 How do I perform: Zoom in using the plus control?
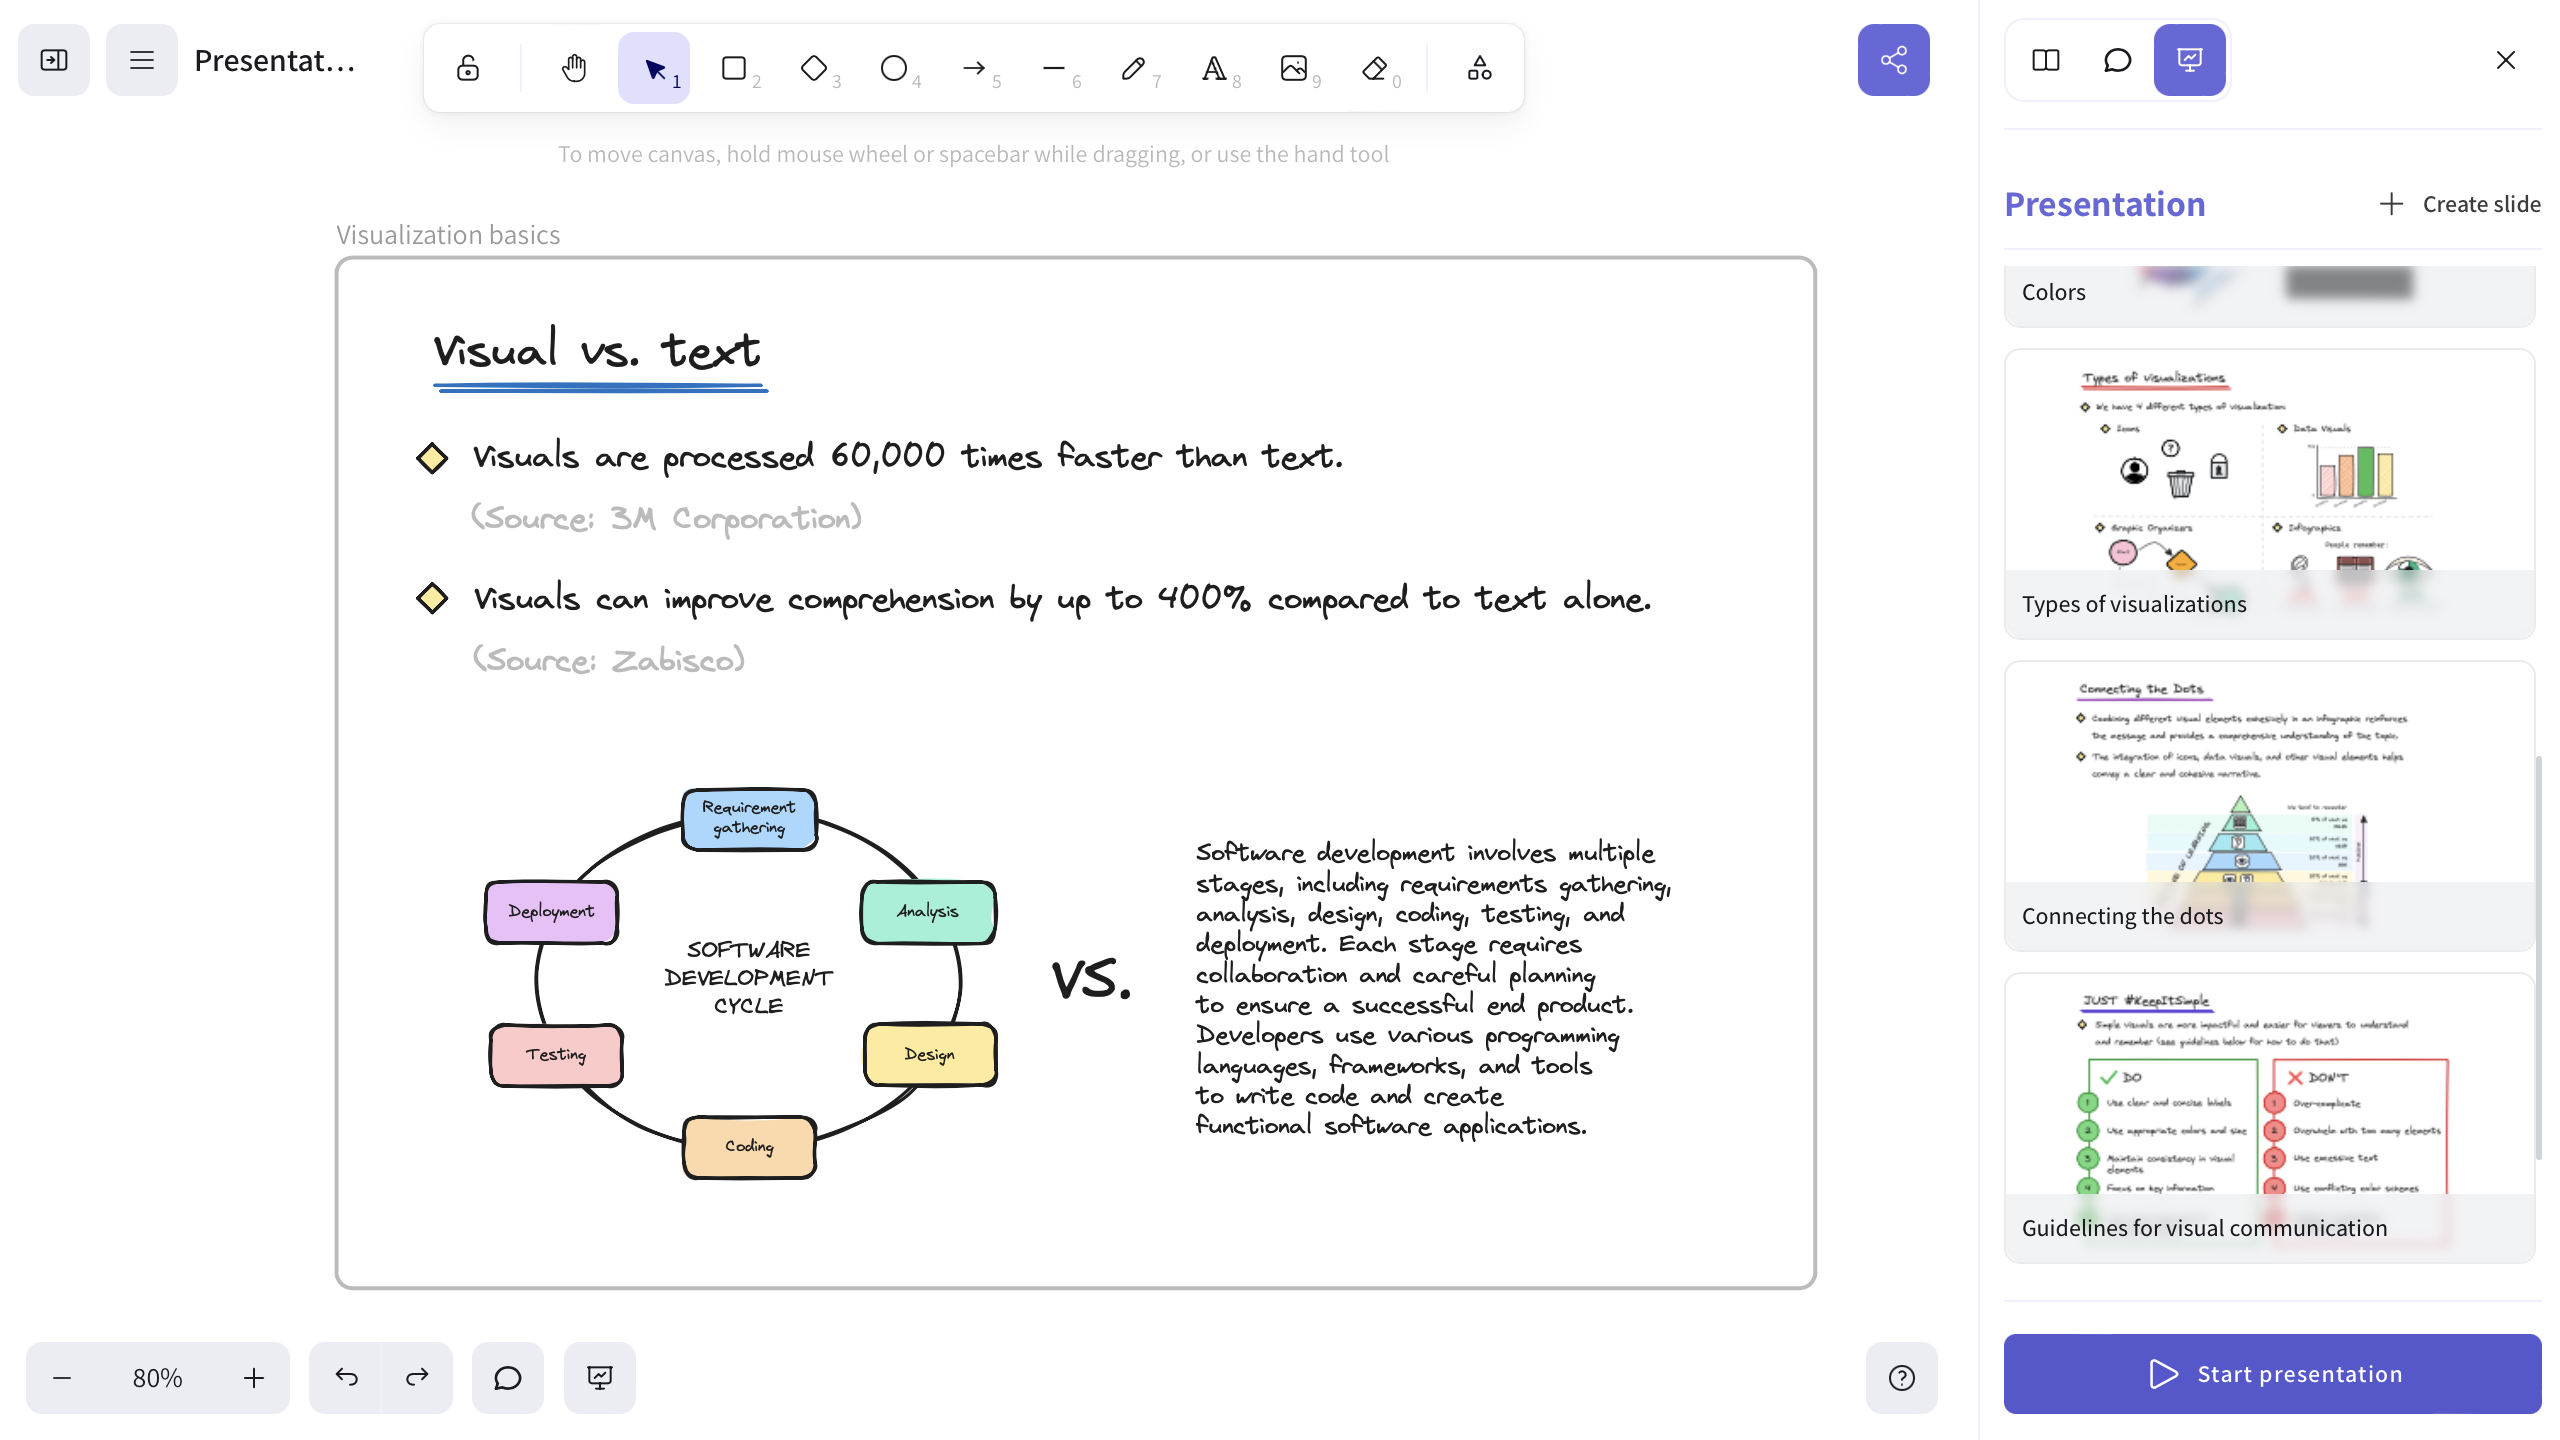click(253, 1377)
